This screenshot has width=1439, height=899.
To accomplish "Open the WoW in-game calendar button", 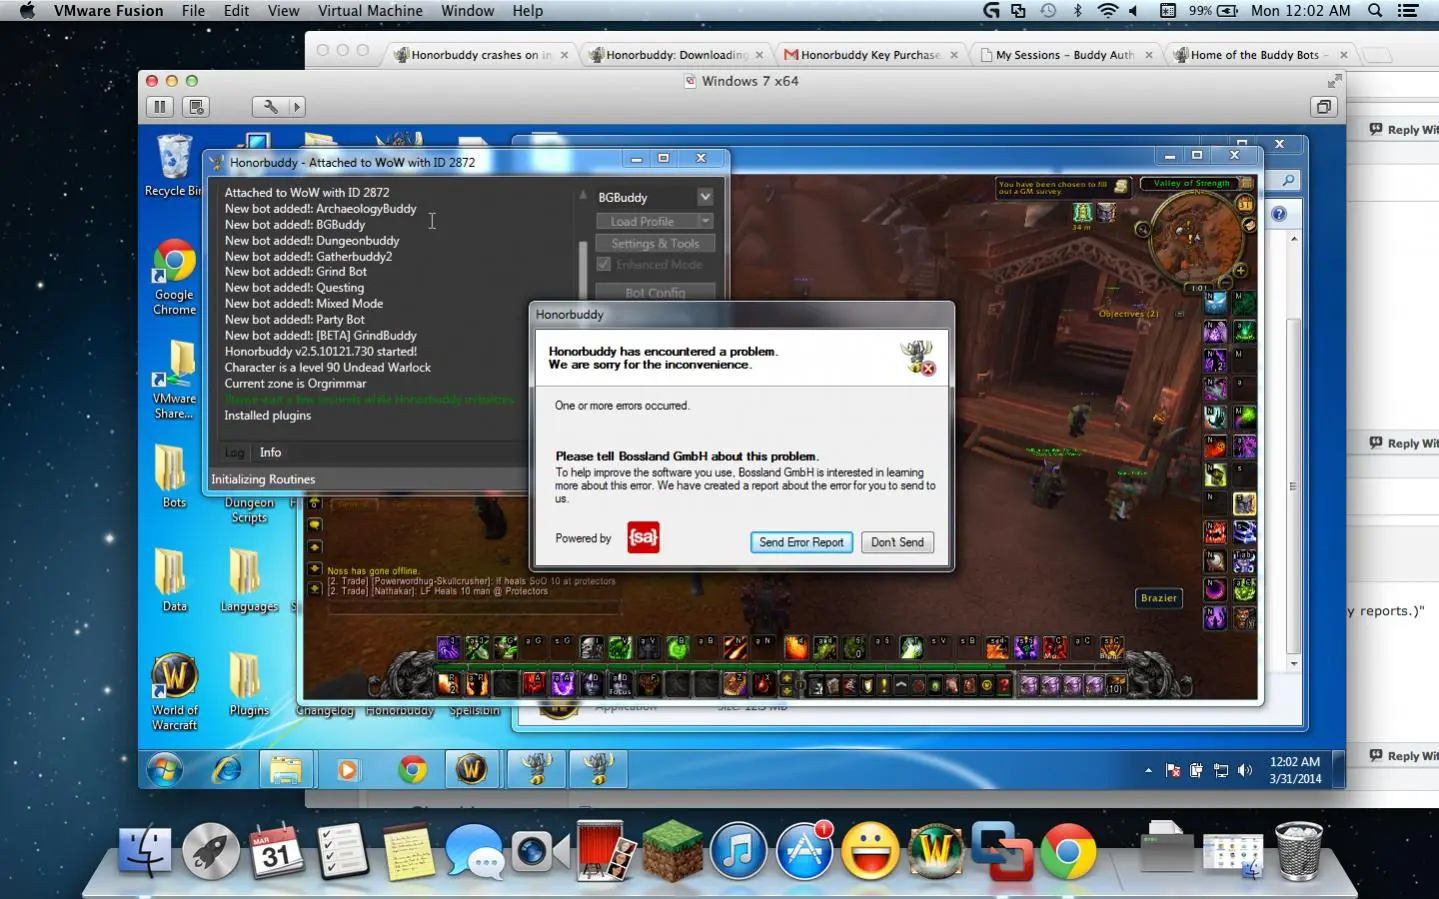I will pyautogui.click(x=1245, y=204).
